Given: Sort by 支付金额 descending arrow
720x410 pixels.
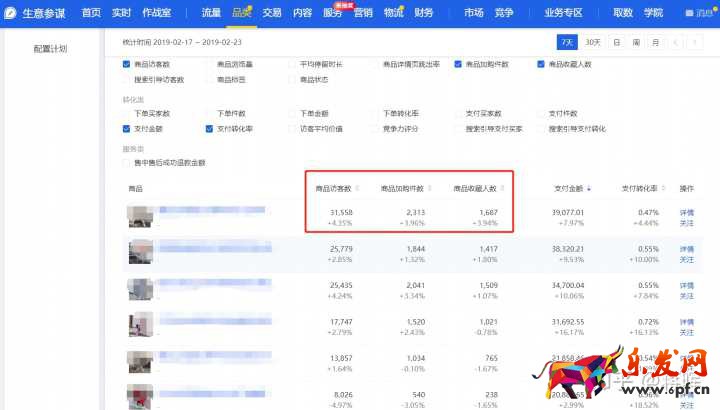Looking at the screenshot, I should click(589, 188).
